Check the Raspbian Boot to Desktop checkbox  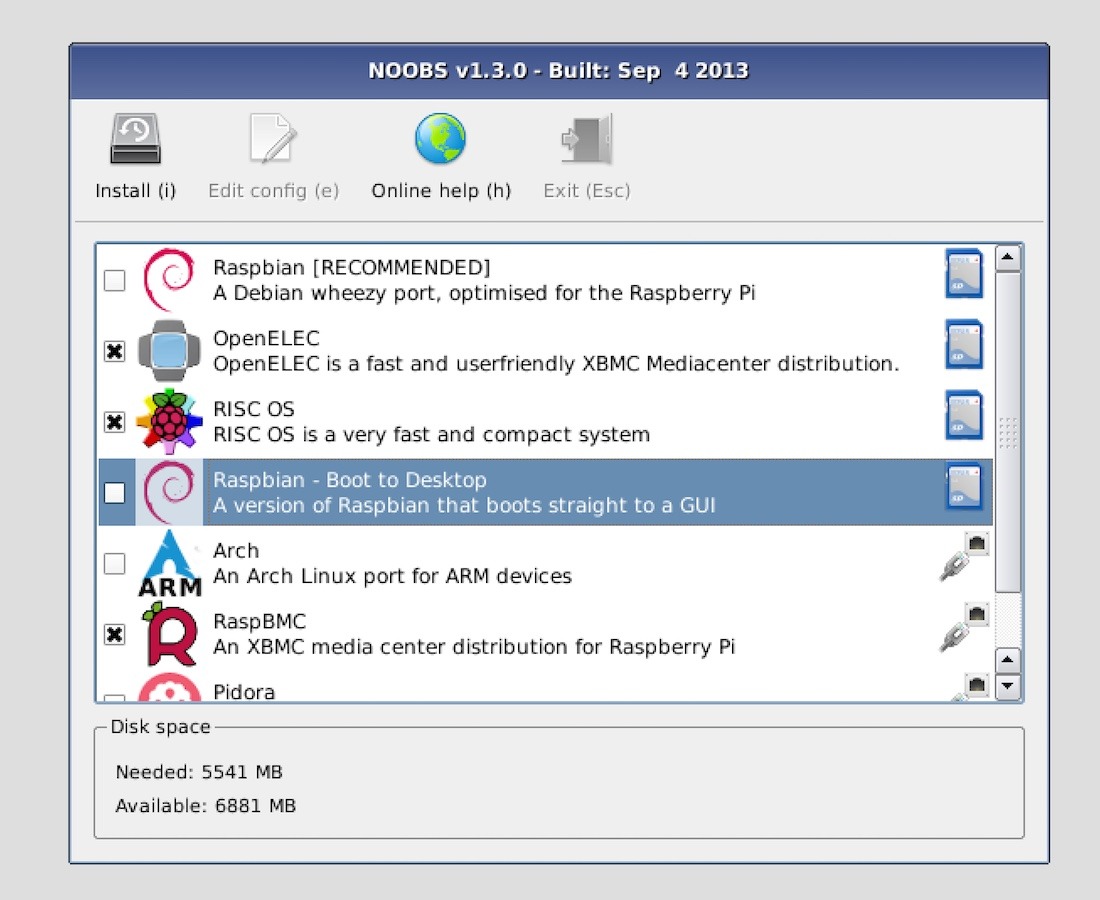[114, 492]
